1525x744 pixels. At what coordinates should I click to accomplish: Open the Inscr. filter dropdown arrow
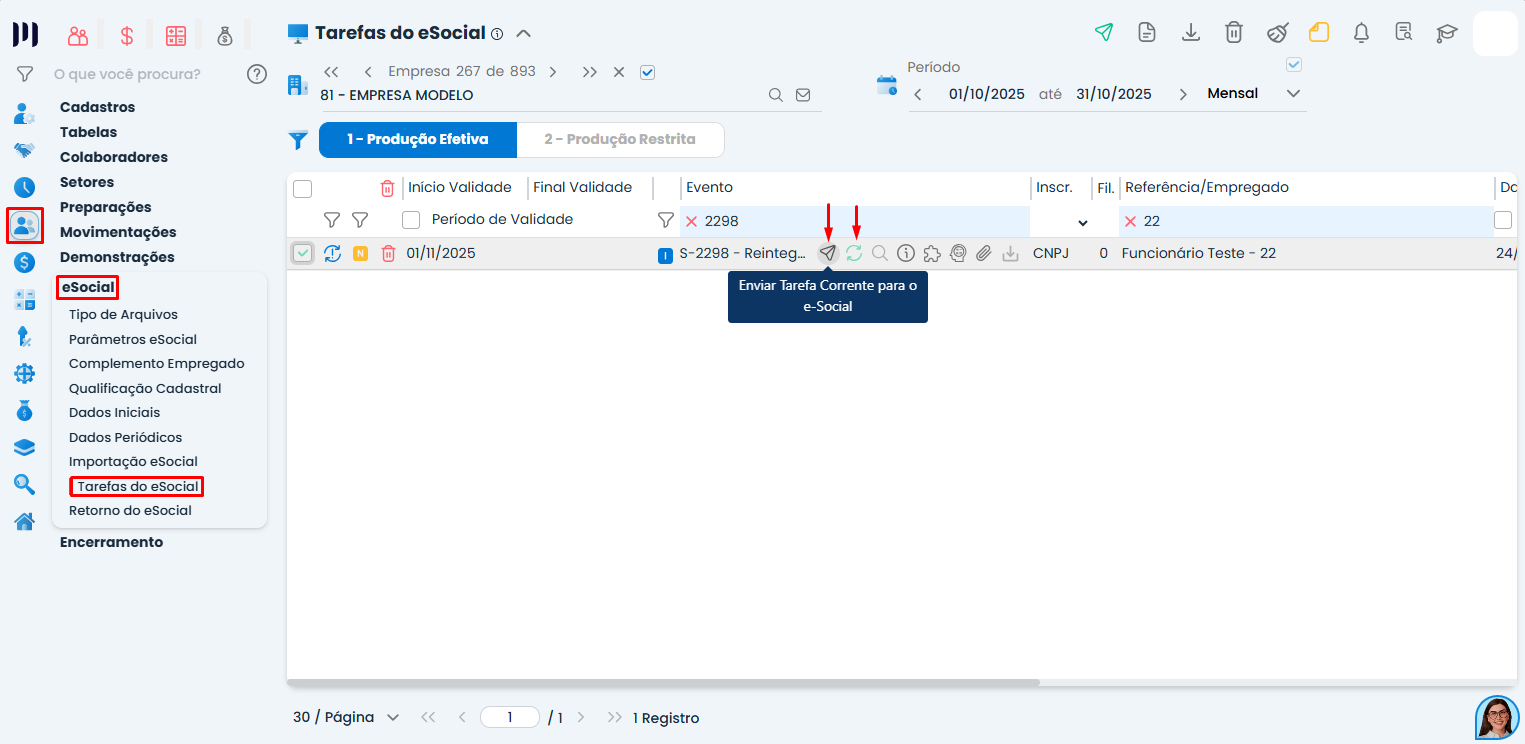click(1083, 222)
